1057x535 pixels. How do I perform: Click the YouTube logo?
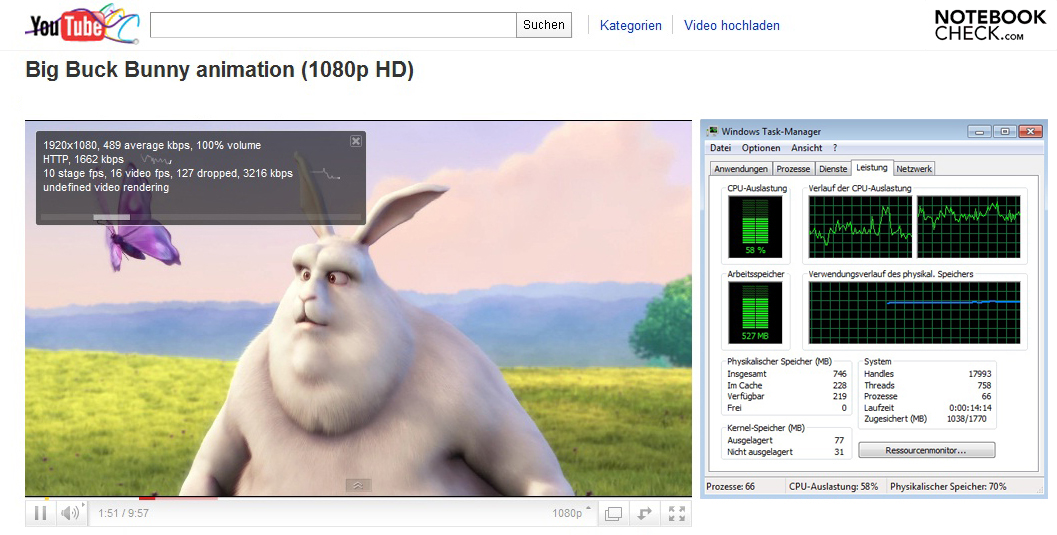[82, 24]
